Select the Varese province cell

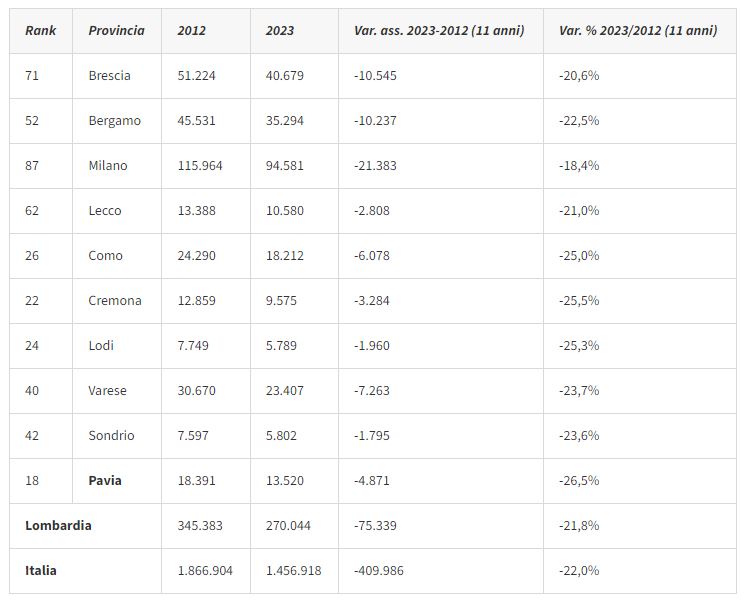(x=108, y=391)
